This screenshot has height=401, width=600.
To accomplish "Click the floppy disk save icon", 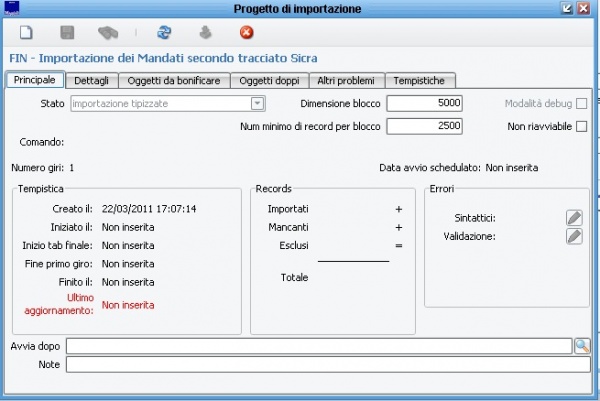I will point(67,33).
